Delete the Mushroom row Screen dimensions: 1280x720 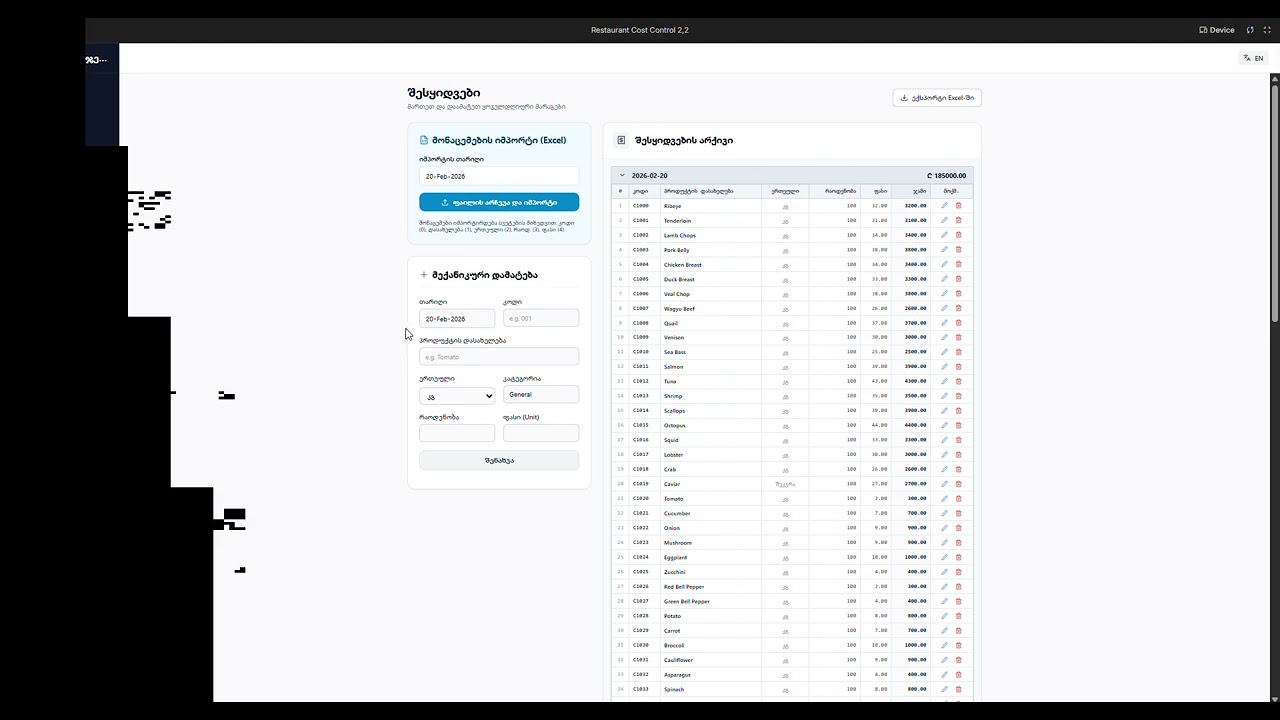coord(958,543)
